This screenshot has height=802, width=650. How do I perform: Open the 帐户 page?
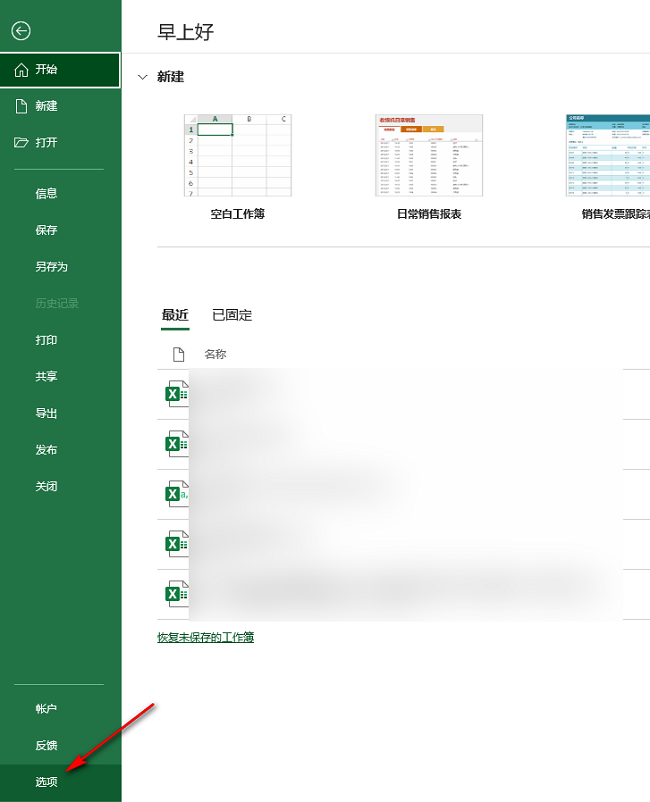click(47, 709)
